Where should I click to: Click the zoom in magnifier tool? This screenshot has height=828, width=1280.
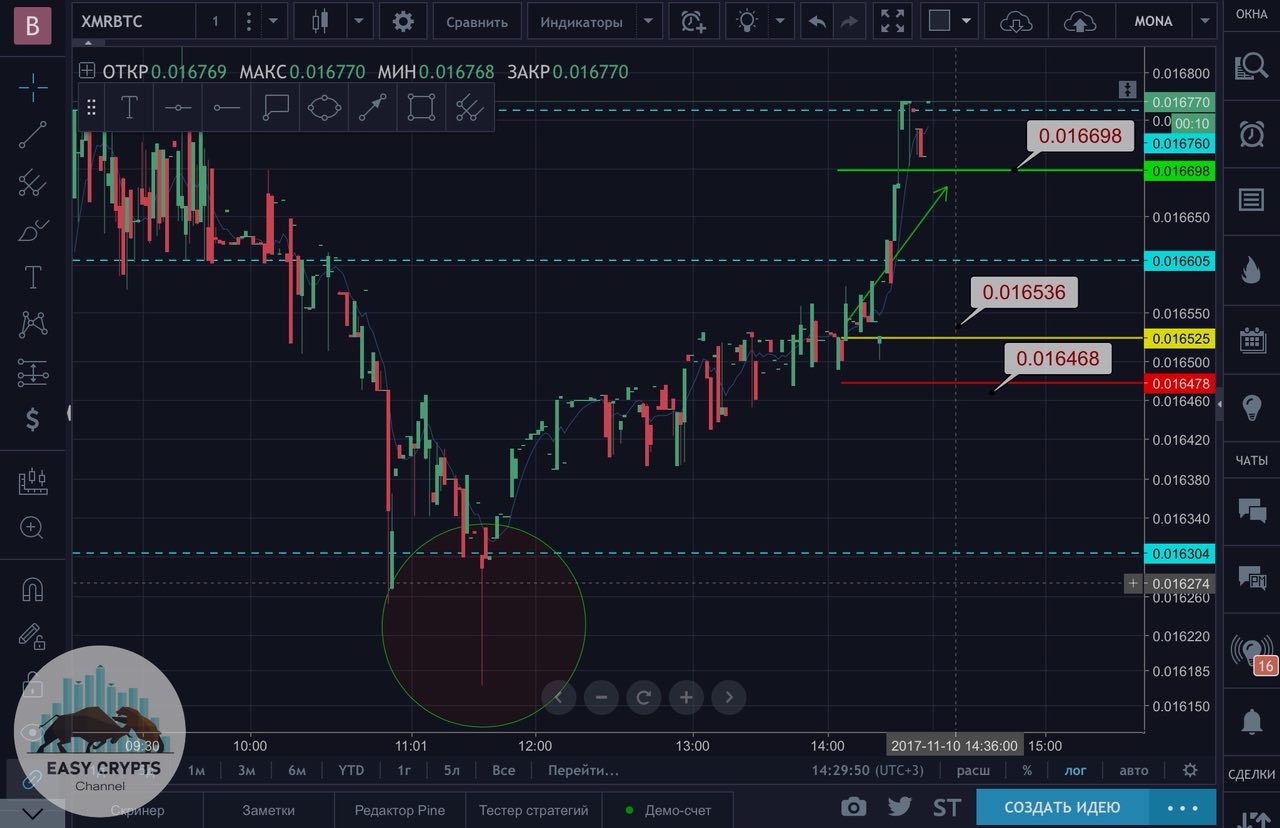(x=33, y=528)
